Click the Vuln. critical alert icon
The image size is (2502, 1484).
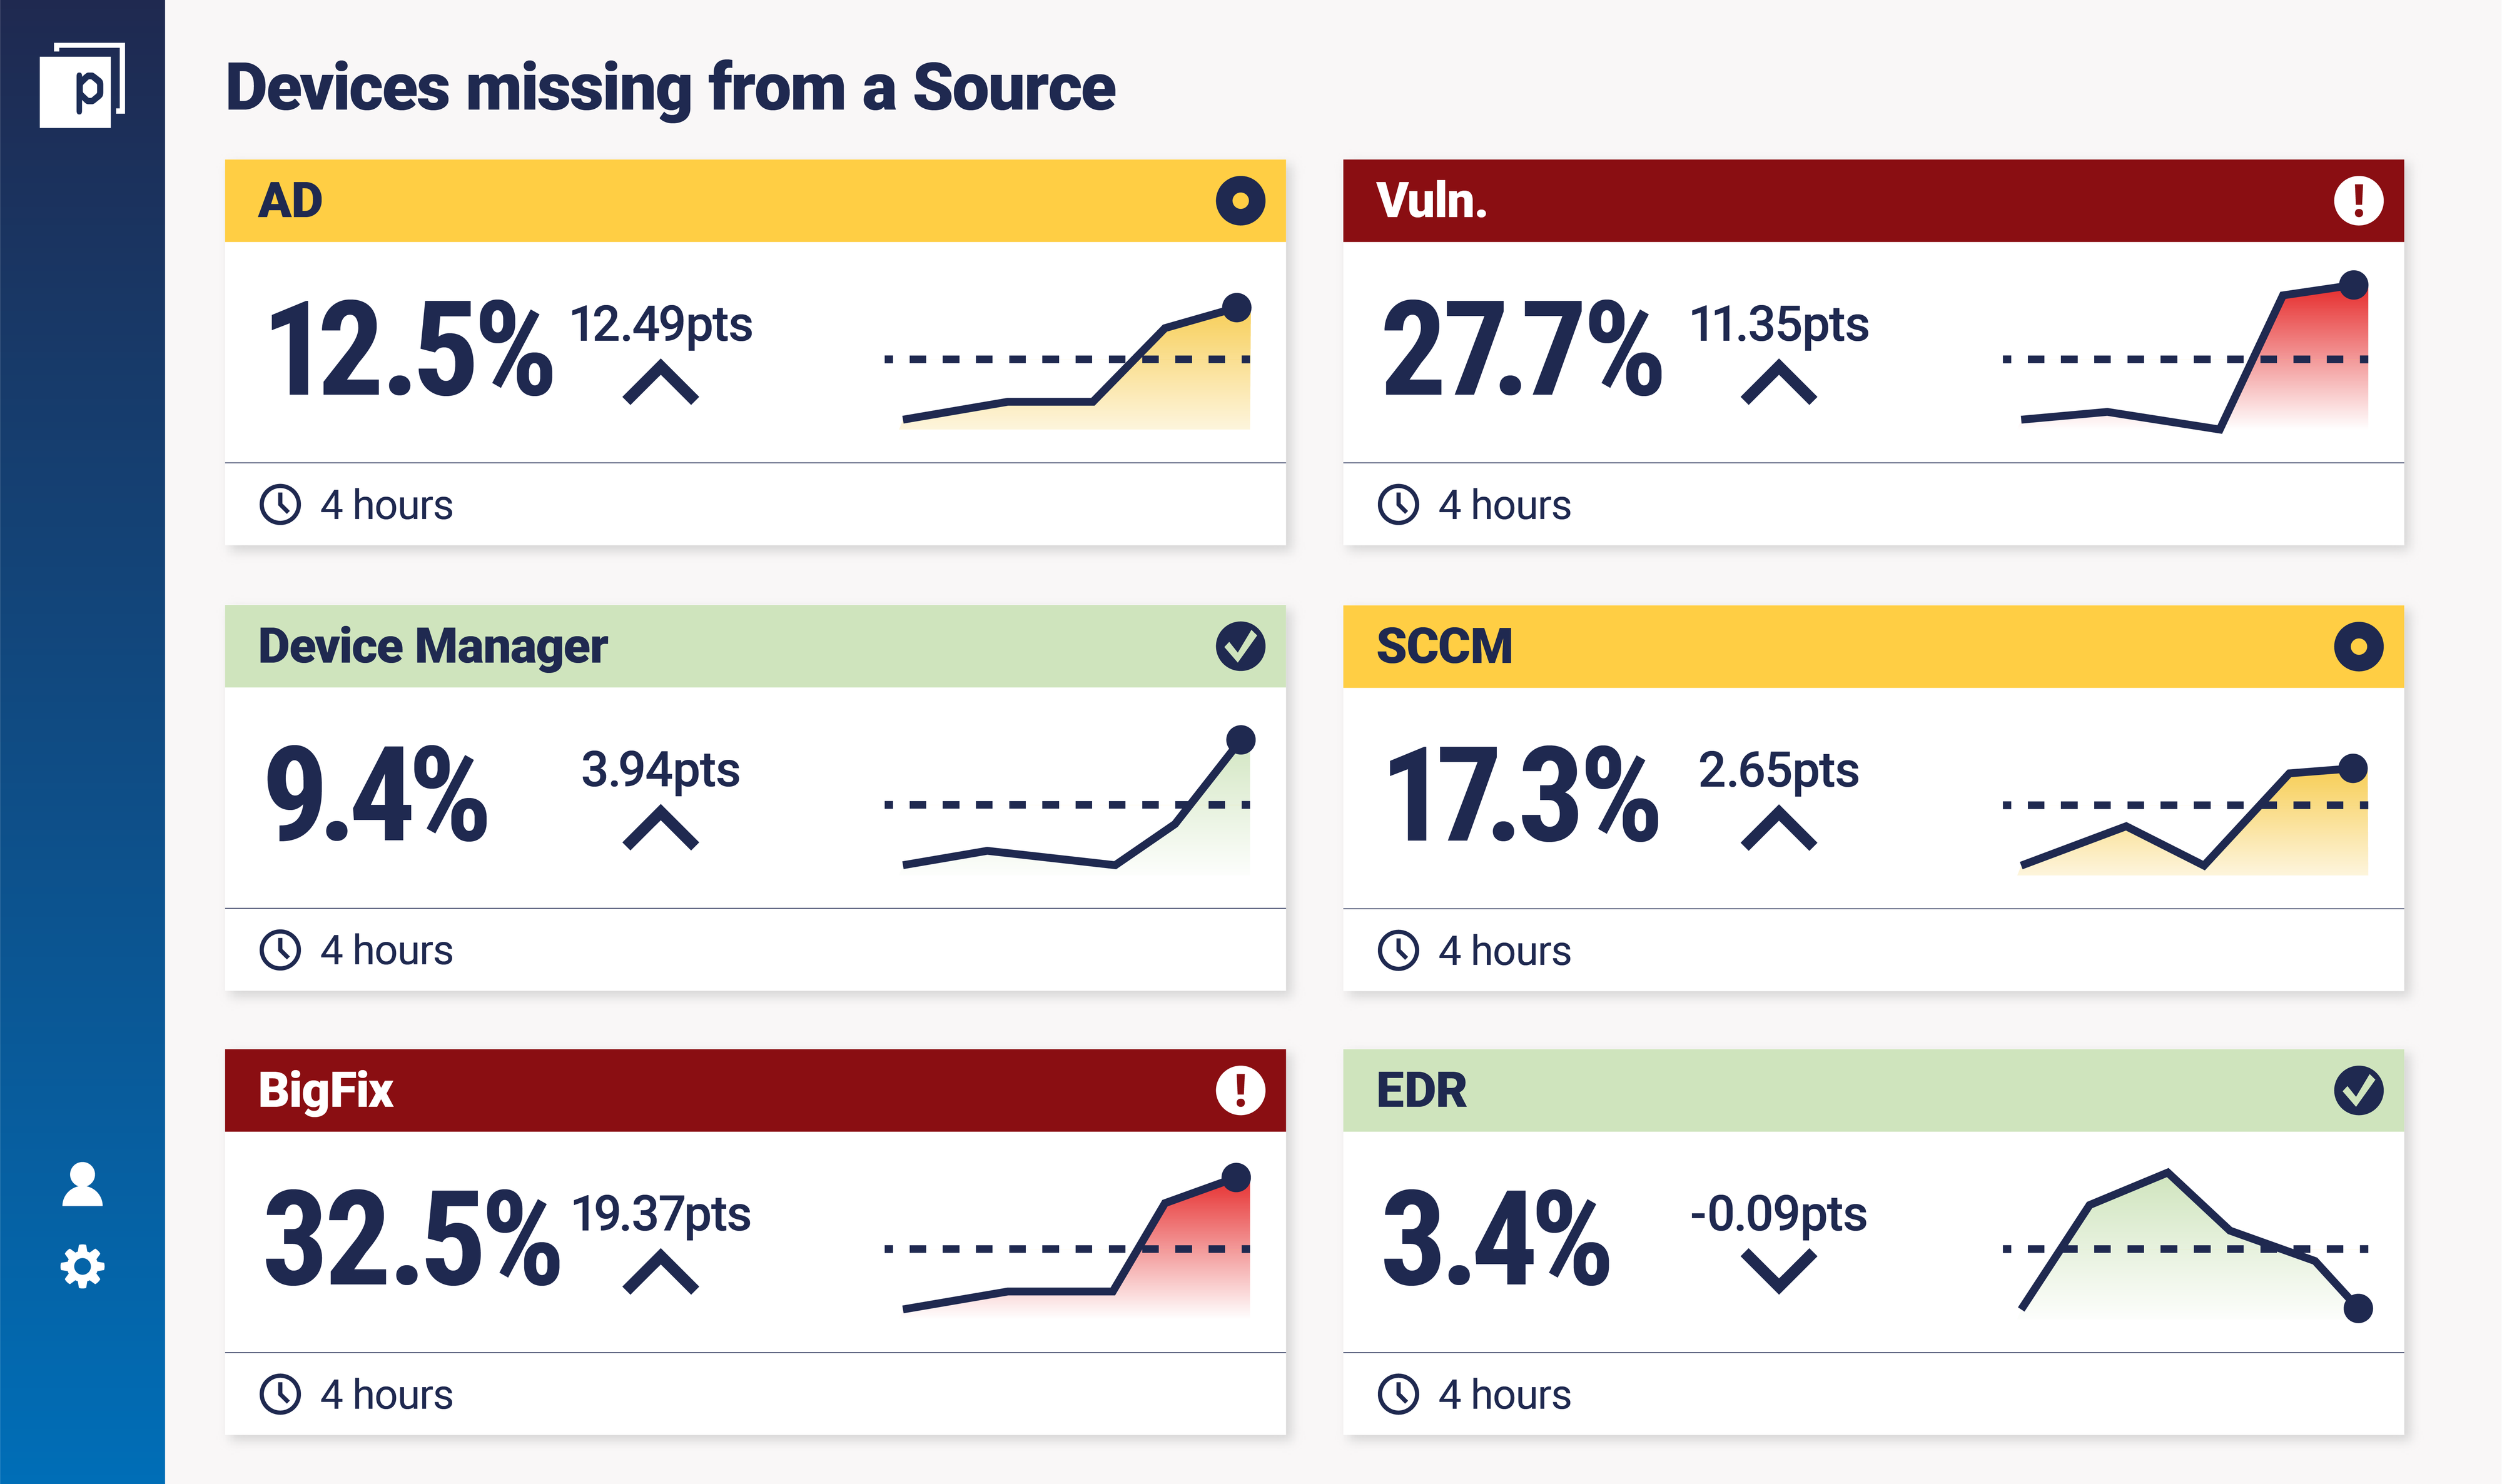point(2358,201)
